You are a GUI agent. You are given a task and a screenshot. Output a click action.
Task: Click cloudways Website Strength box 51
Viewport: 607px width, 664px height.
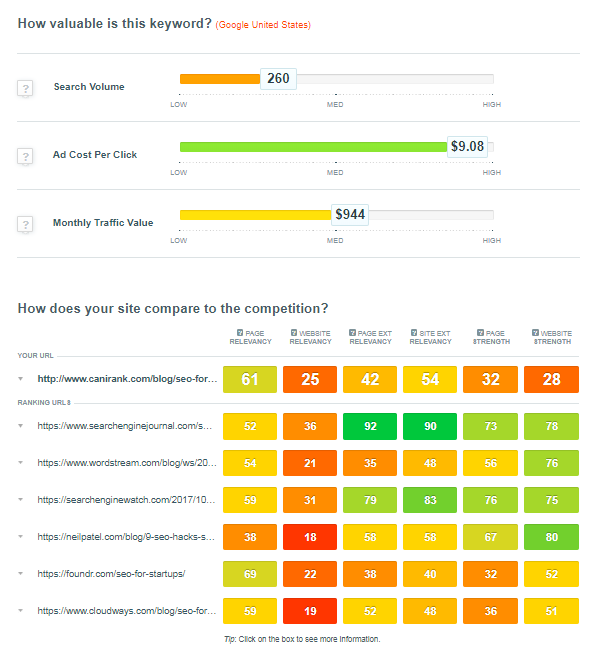552,611
